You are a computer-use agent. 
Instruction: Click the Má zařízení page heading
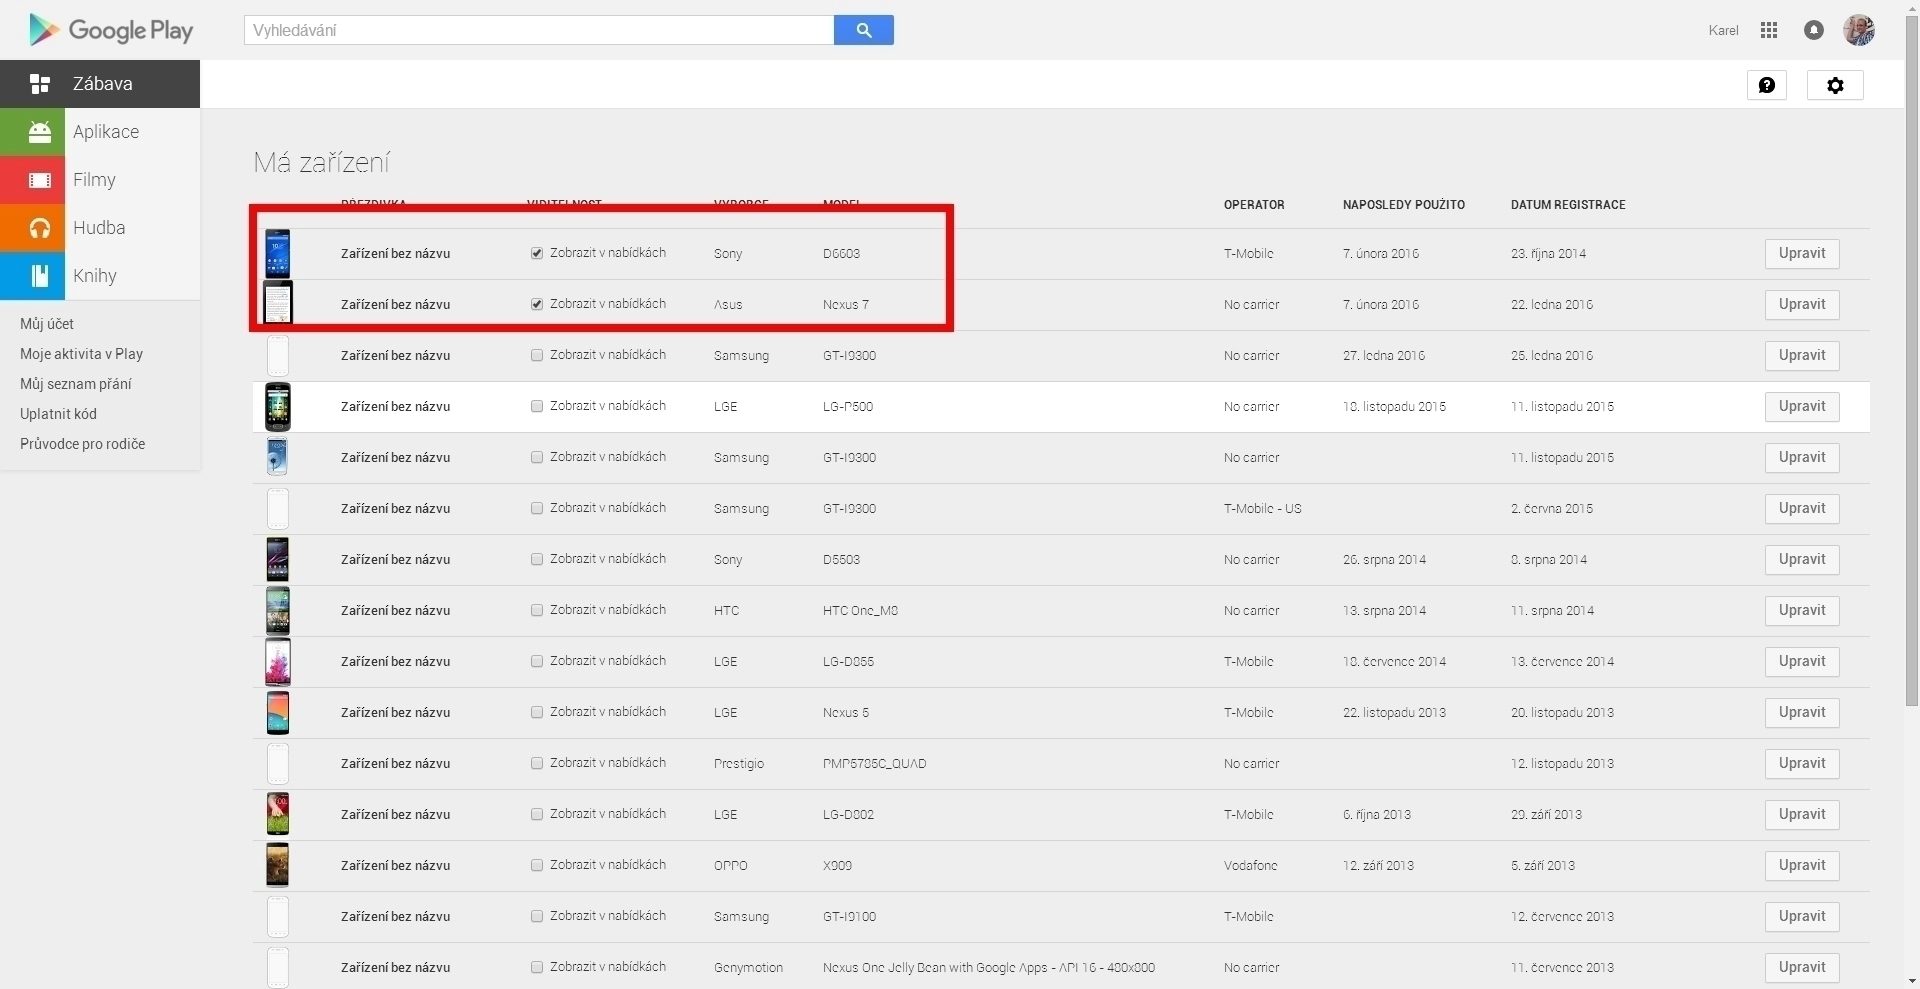coord(321,162)
